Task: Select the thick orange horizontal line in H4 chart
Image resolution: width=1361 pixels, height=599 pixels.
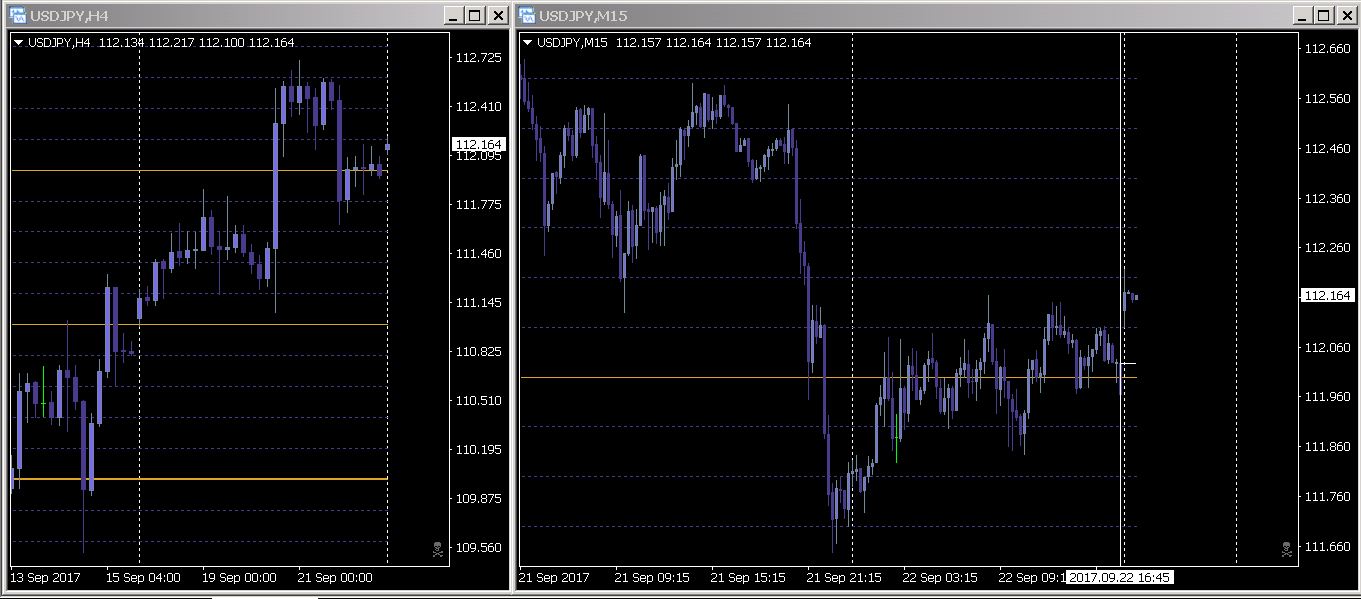Action: click(199, 479)
